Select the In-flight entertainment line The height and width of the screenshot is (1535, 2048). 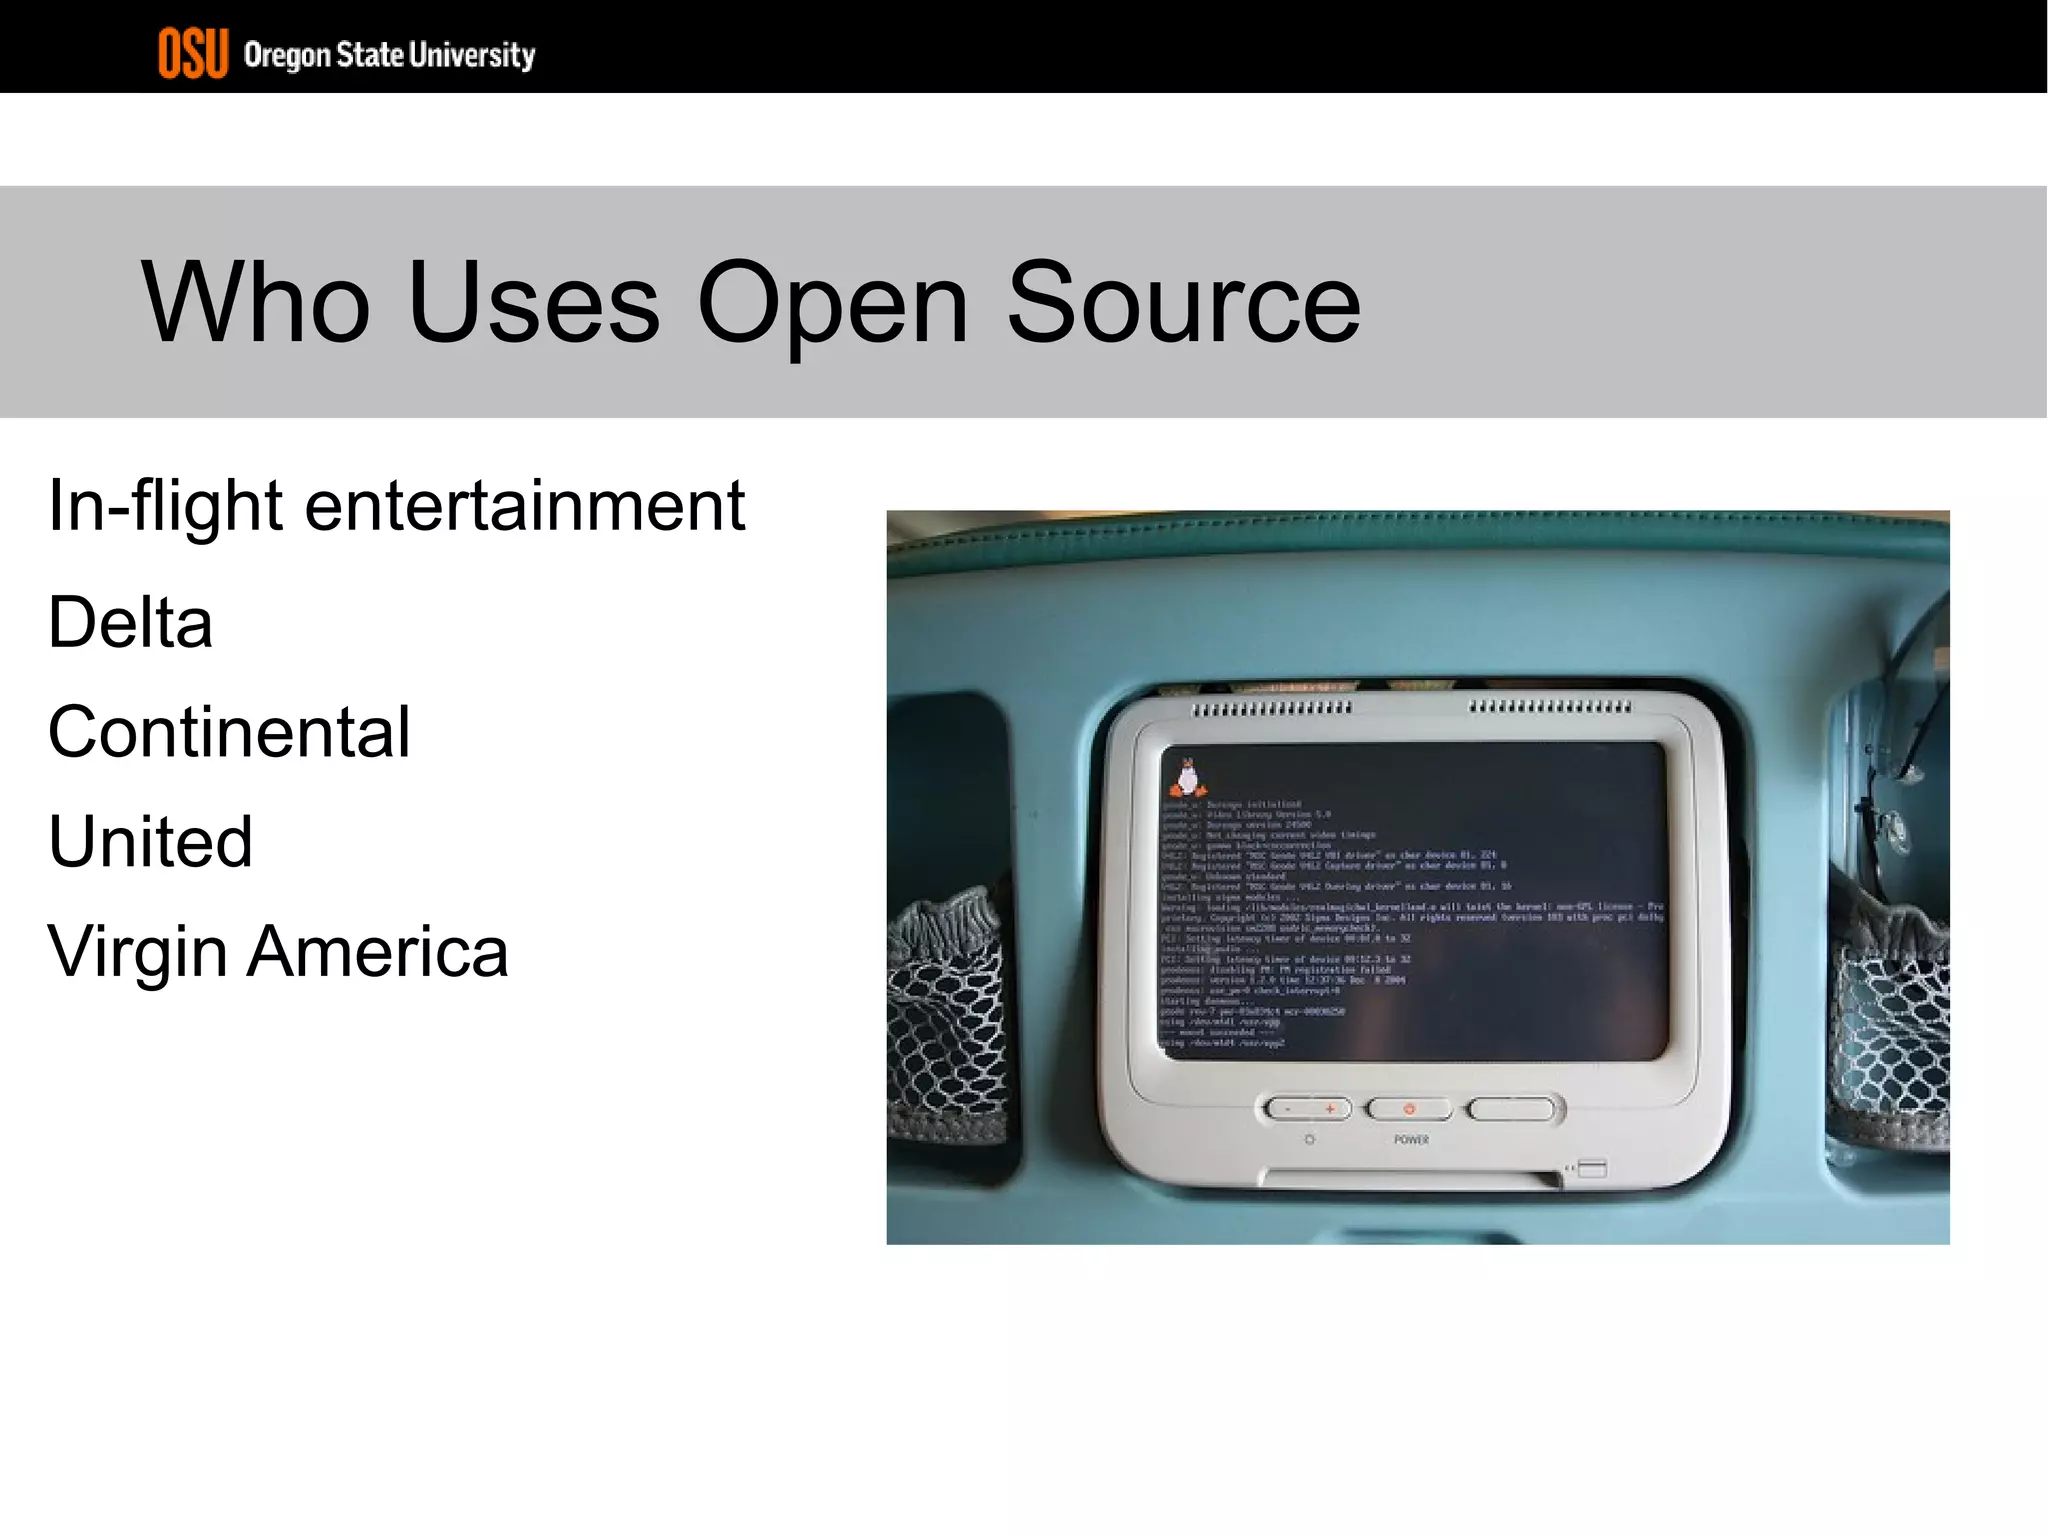click(396, 506)
